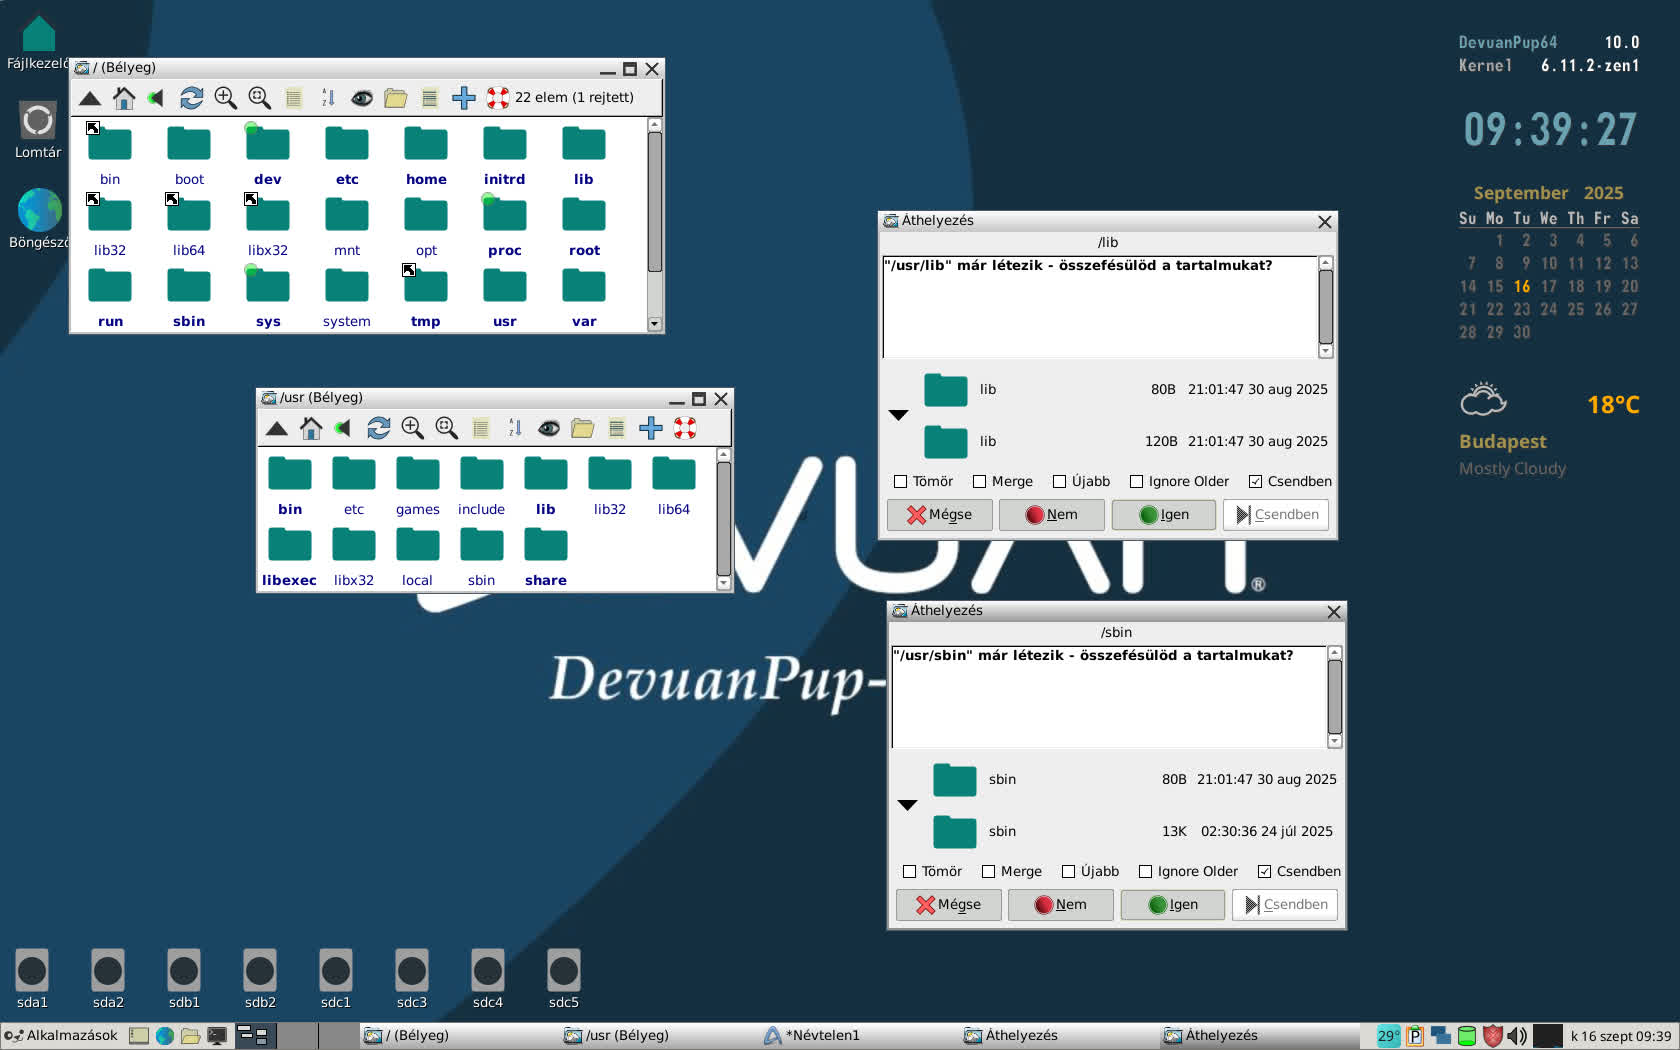
Task: Enable Tömör checkbox in /sbin dialog
Action: tap(909, 871)
